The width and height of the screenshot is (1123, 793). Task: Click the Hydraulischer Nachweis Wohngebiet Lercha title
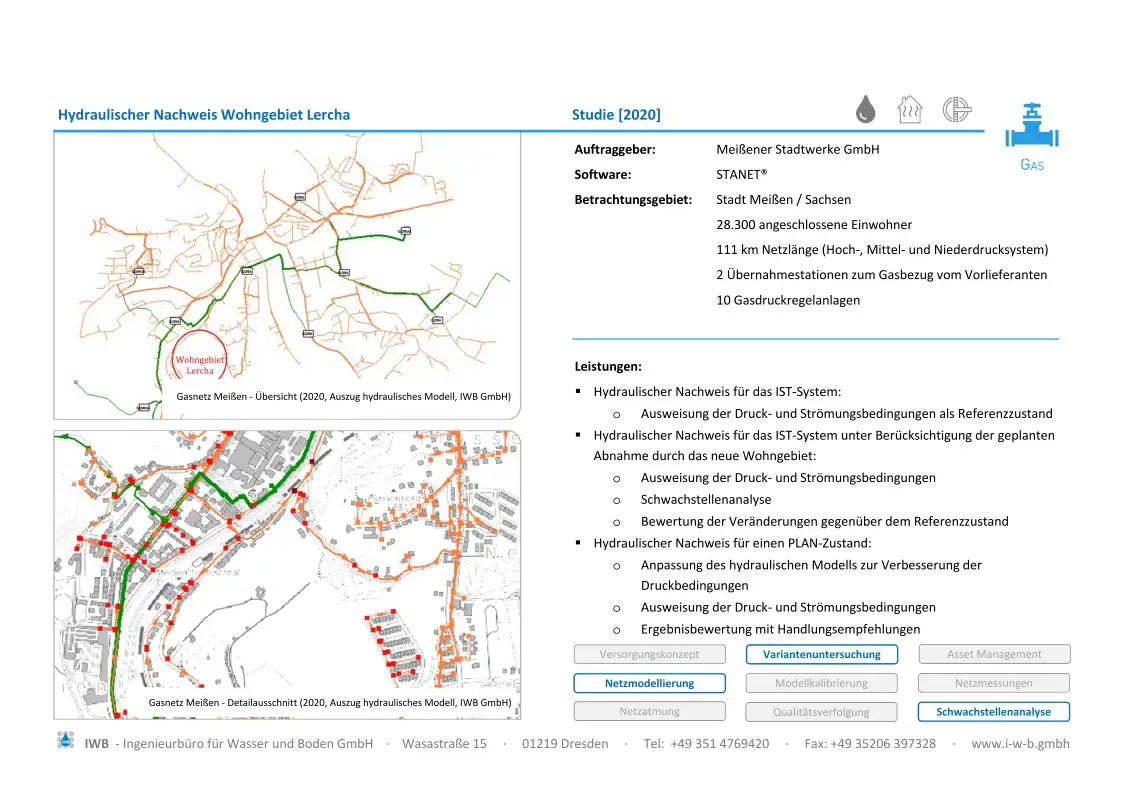pyautogui.click(x=204, y=115)
